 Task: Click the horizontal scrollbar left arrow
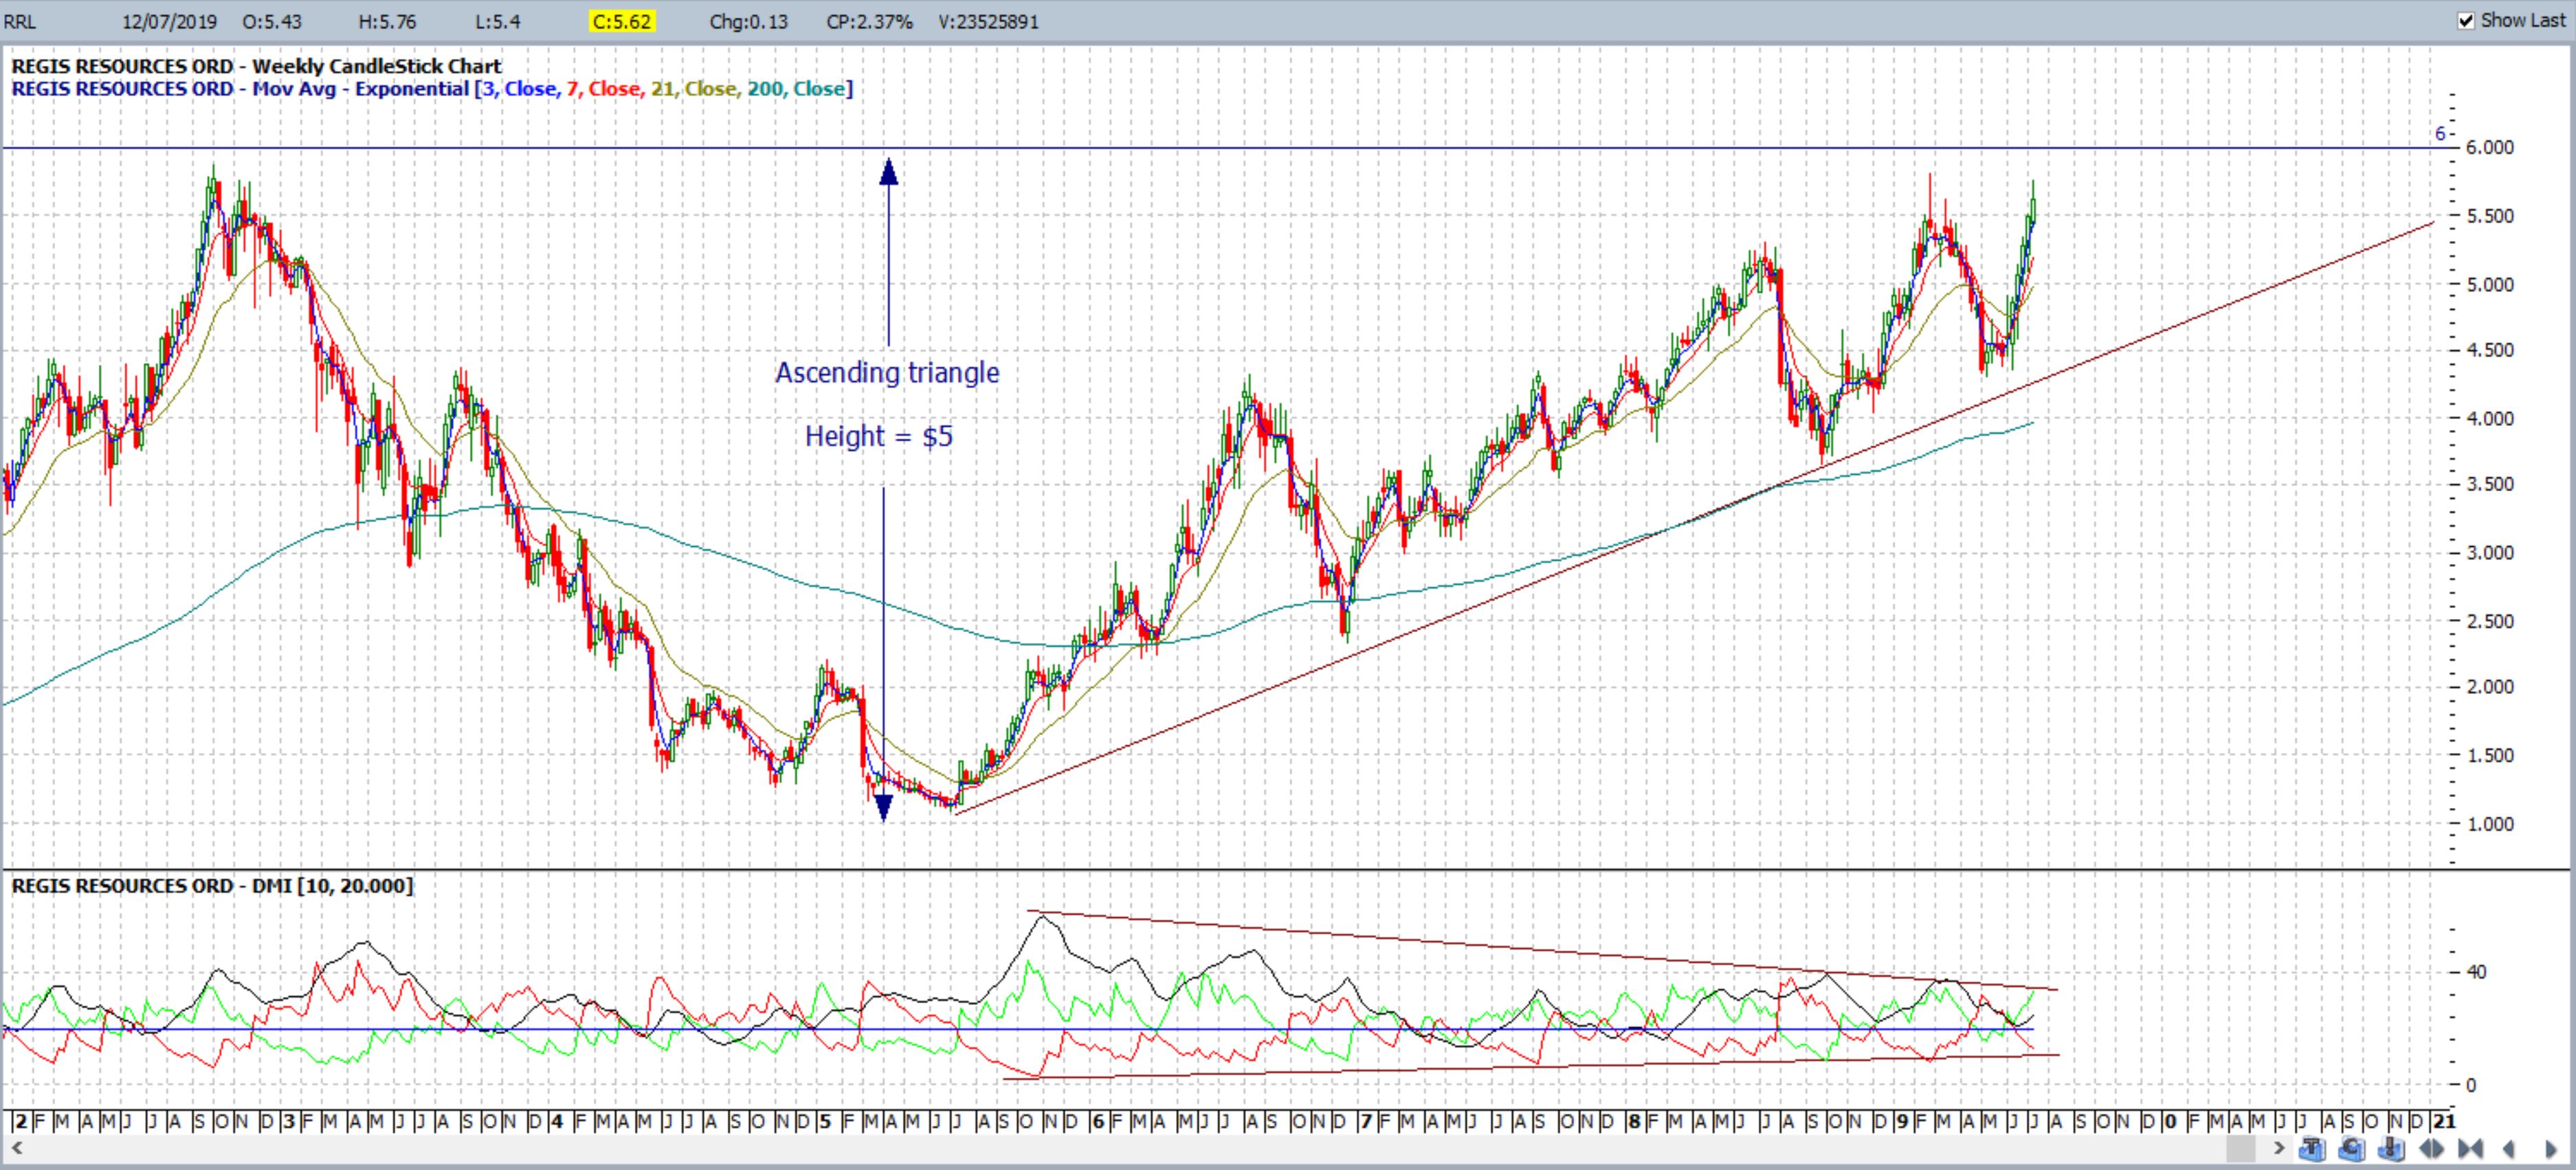[18, 1148]
